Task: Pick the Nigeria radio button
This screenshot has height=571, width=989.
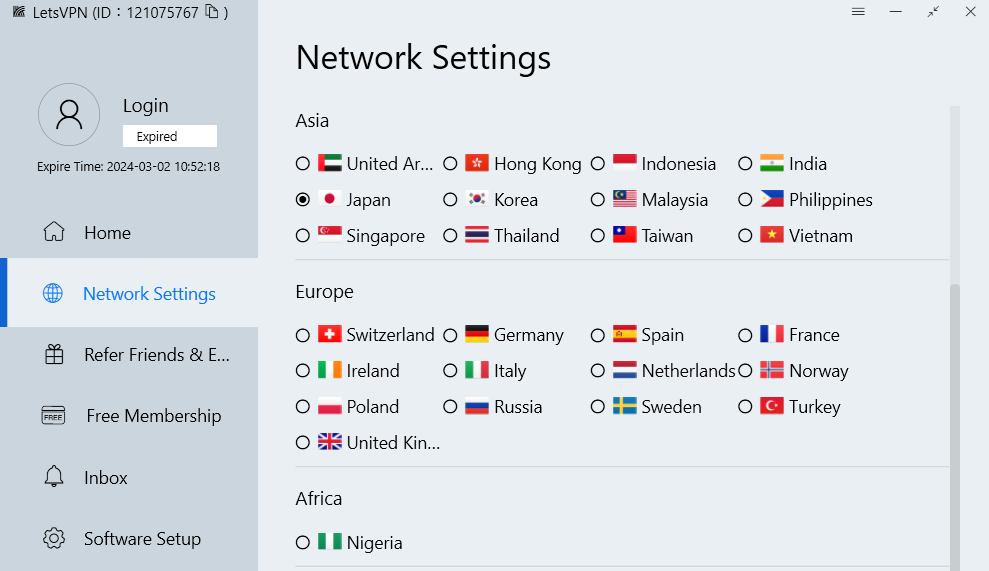Action: [x=303, y=543]
